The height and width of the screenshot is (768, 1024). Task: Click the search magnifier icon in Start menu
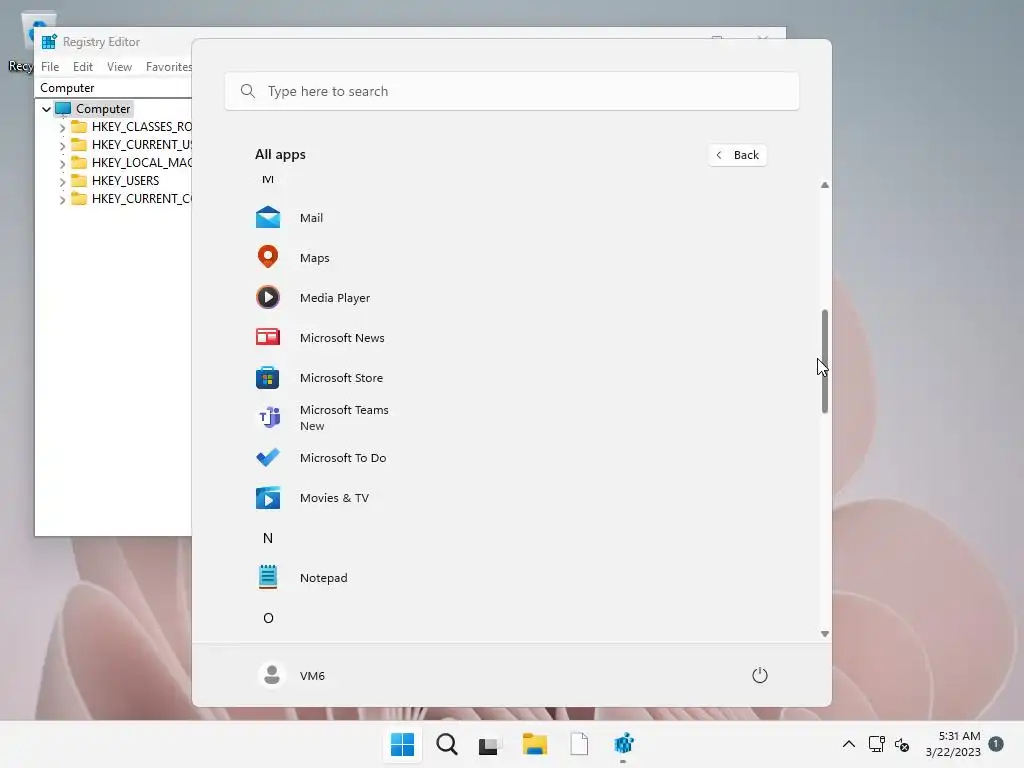[248, 91]
